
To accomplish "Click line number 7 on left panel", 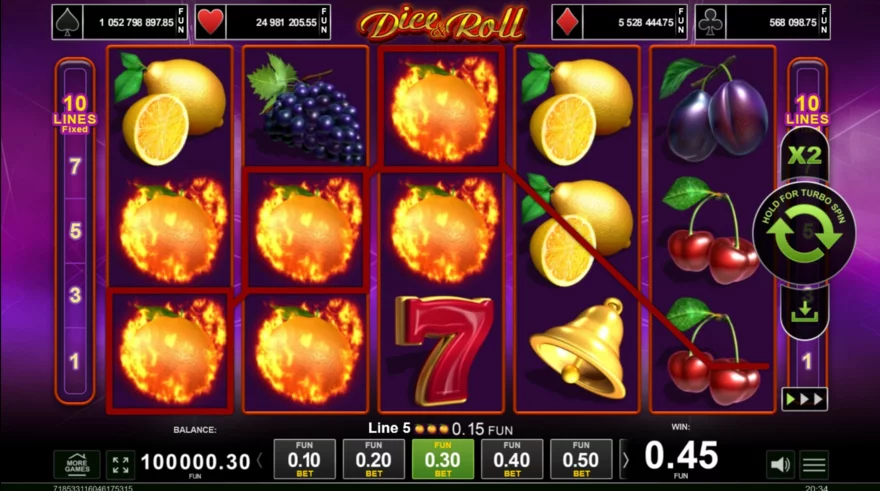I will [75, 166].
